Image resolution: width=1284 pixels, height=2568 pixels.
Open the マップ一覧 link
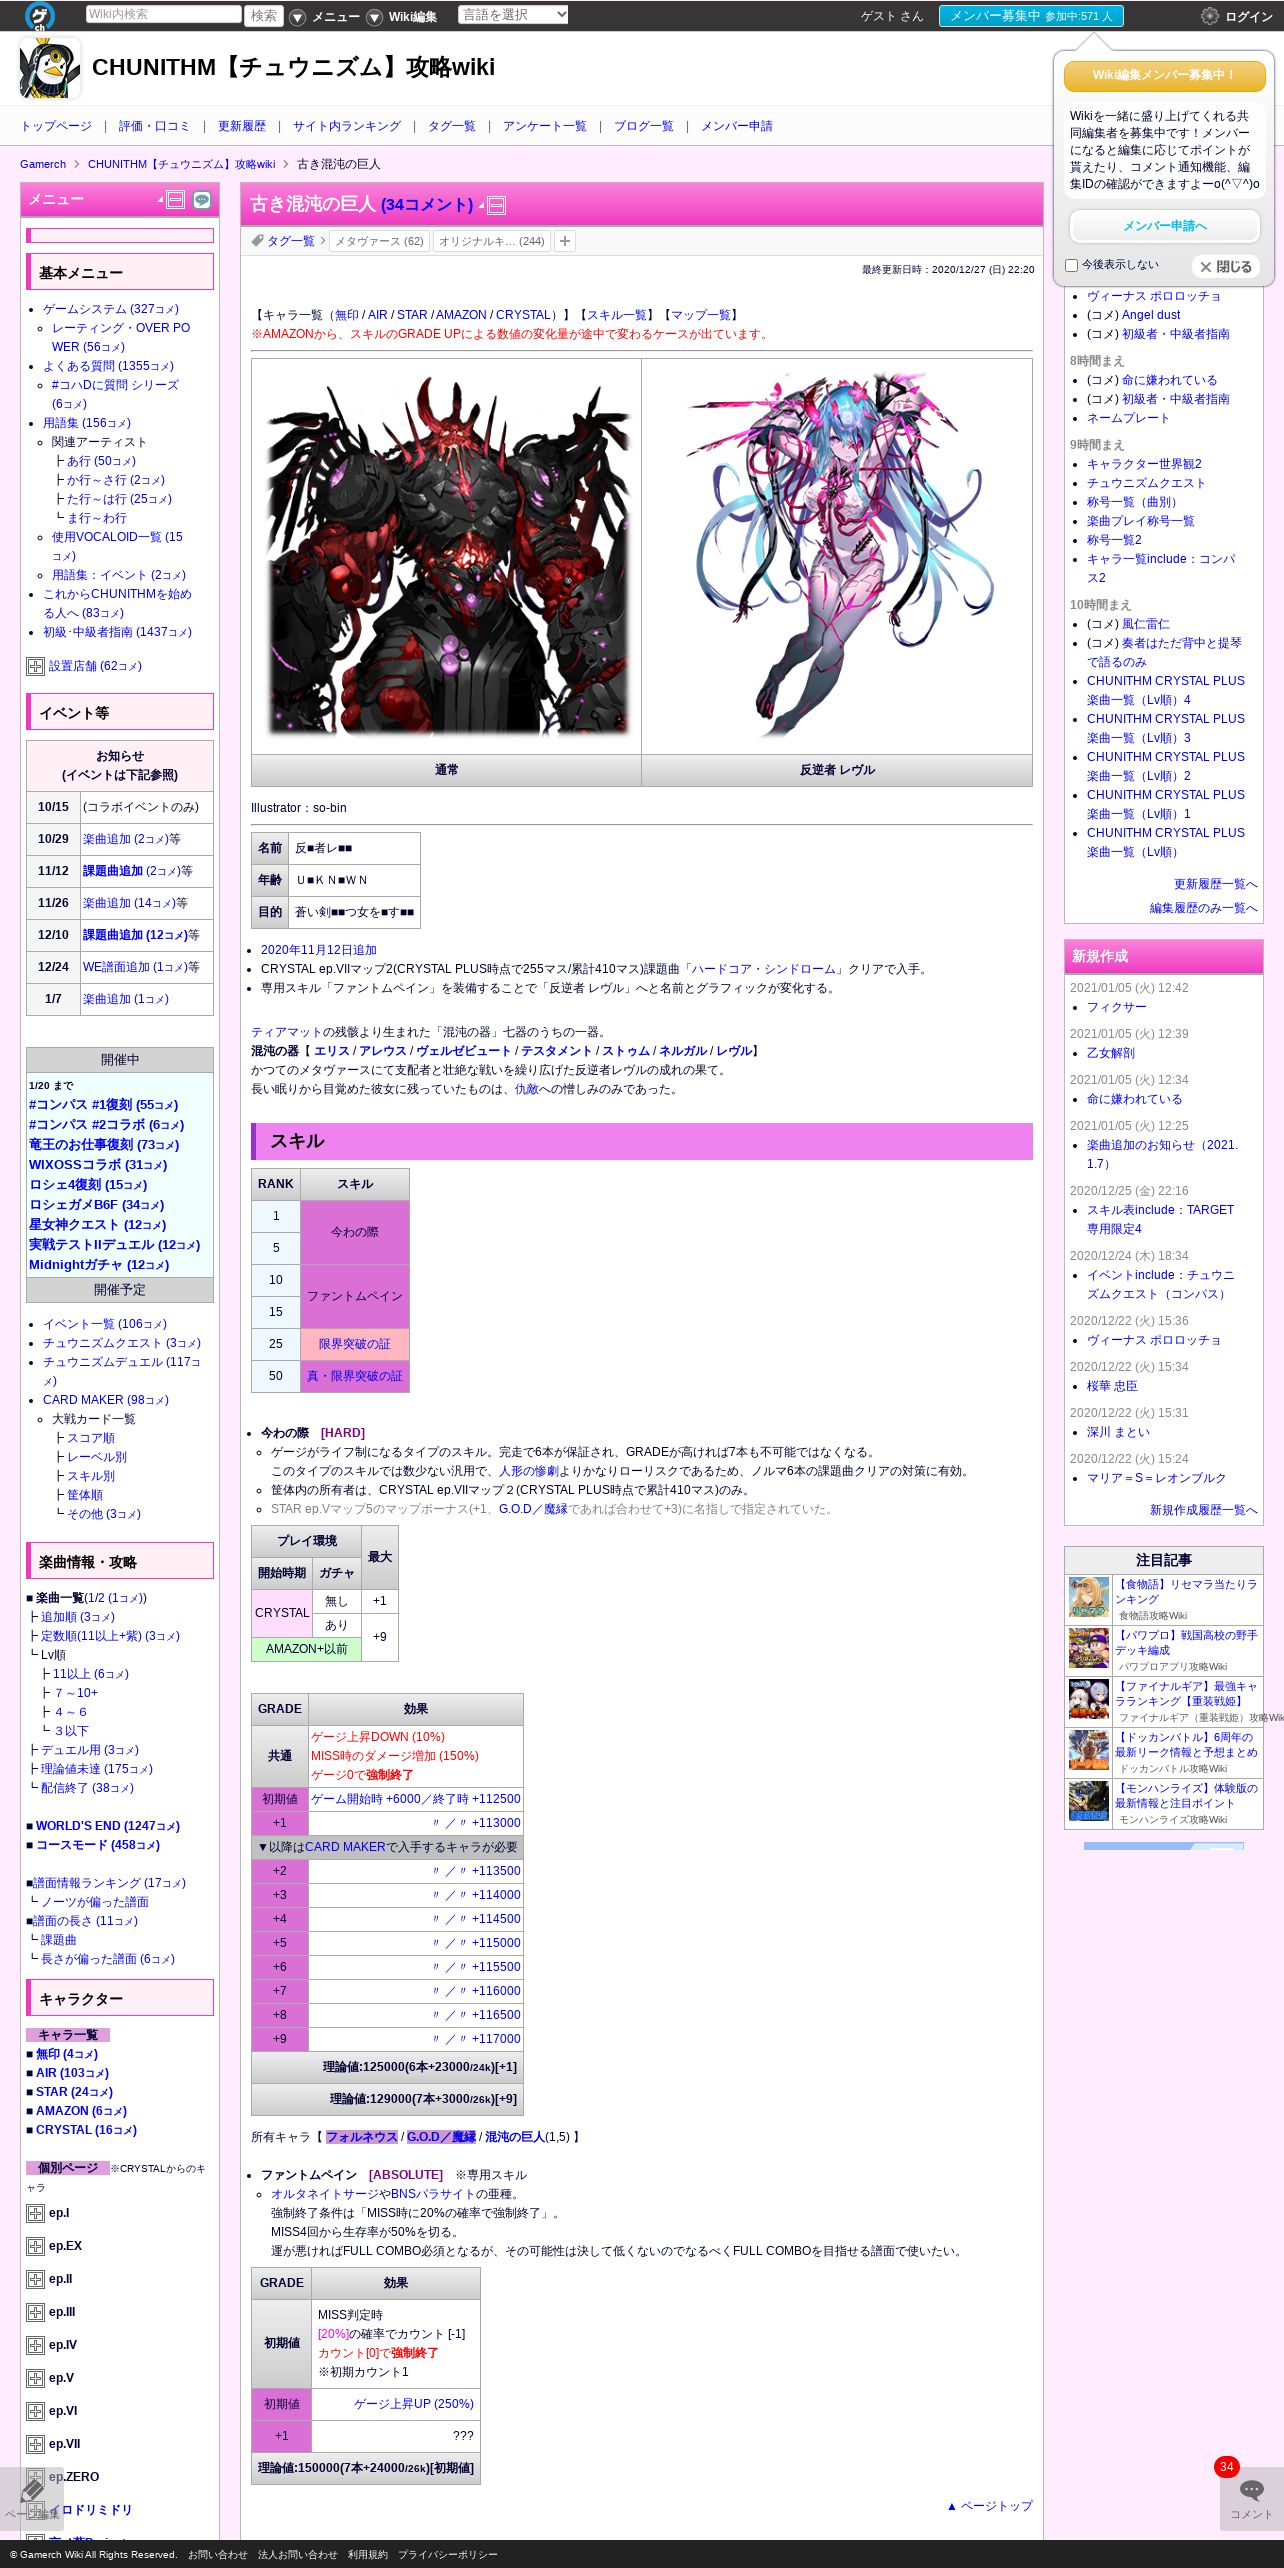(x=701, y=315)
